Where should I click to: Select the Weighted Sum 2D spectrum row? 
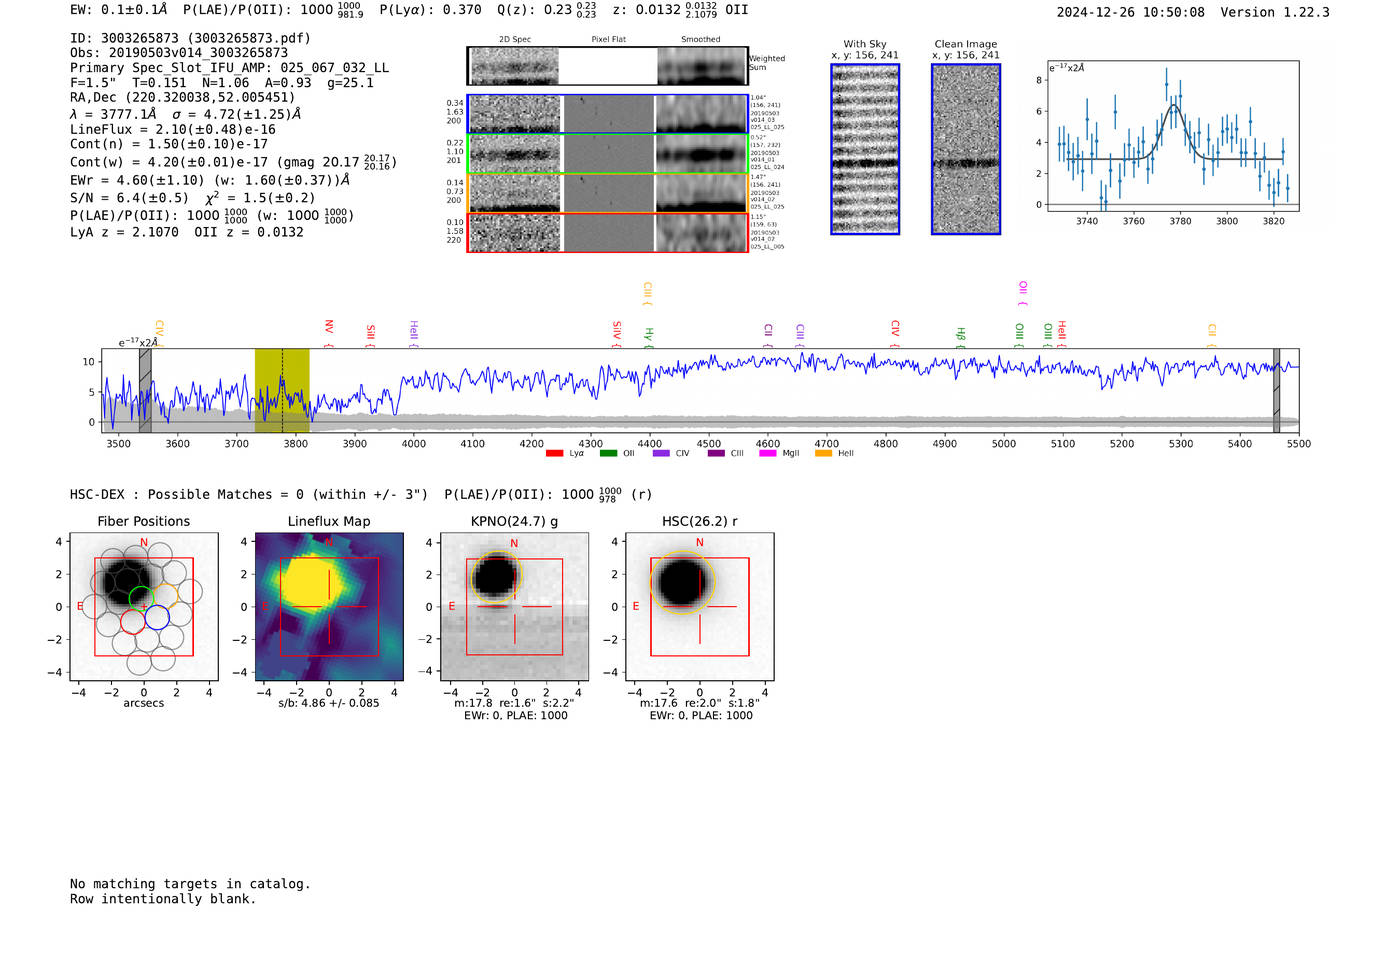click(607, 66)
